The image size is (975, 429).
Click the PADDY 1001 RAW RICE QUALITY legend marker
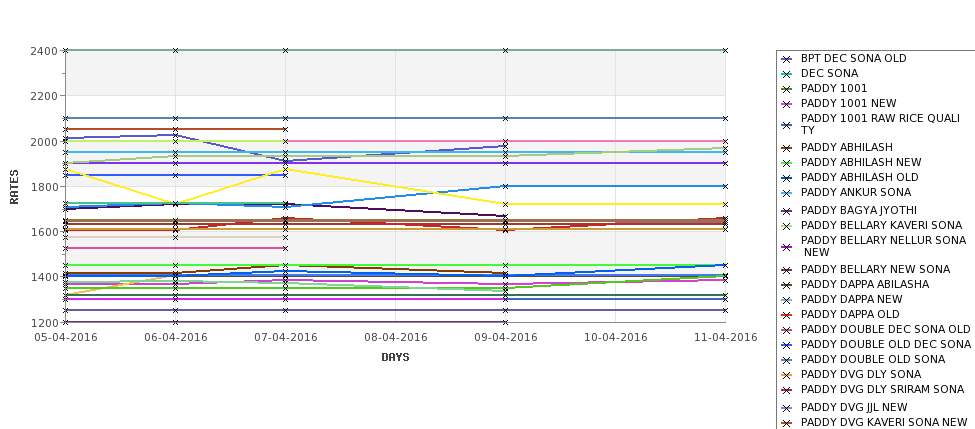click(x=787, y=125)
